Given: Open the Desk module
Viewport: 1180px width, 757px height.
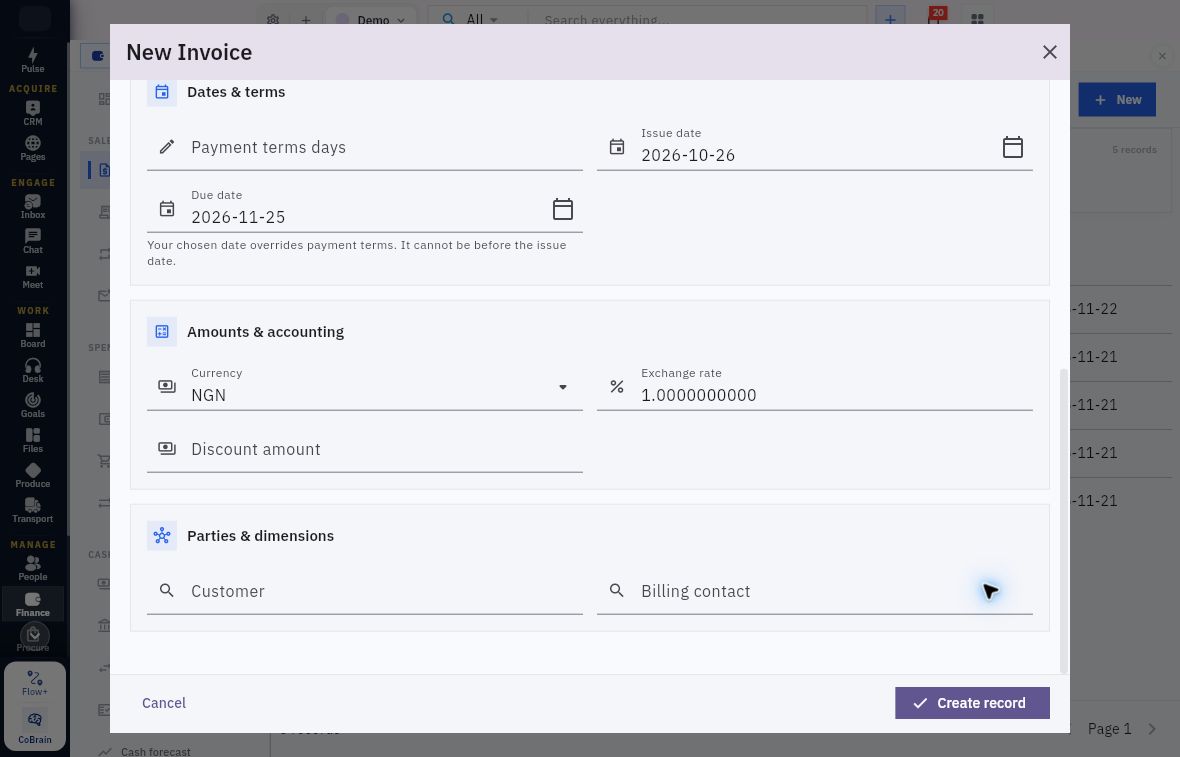Looking at the screenshot, I should (32, 370).
